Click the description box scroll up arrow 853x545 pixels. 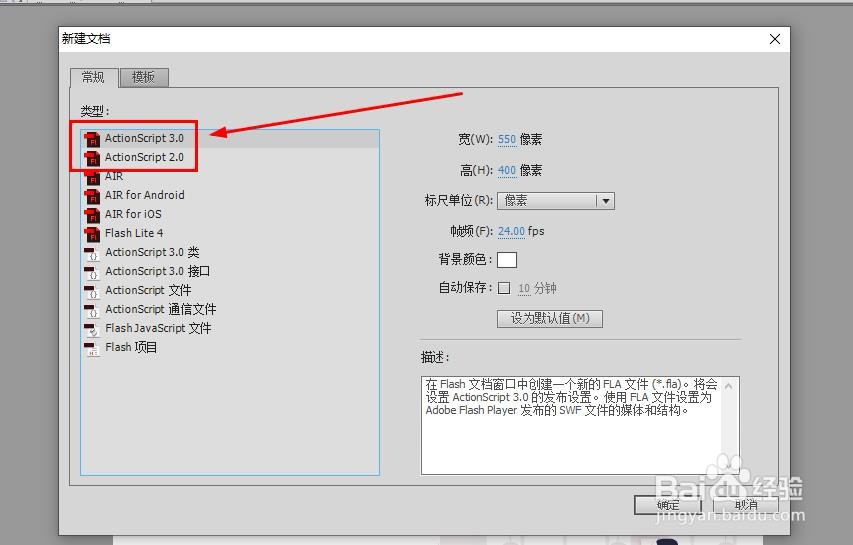[729, 386]
